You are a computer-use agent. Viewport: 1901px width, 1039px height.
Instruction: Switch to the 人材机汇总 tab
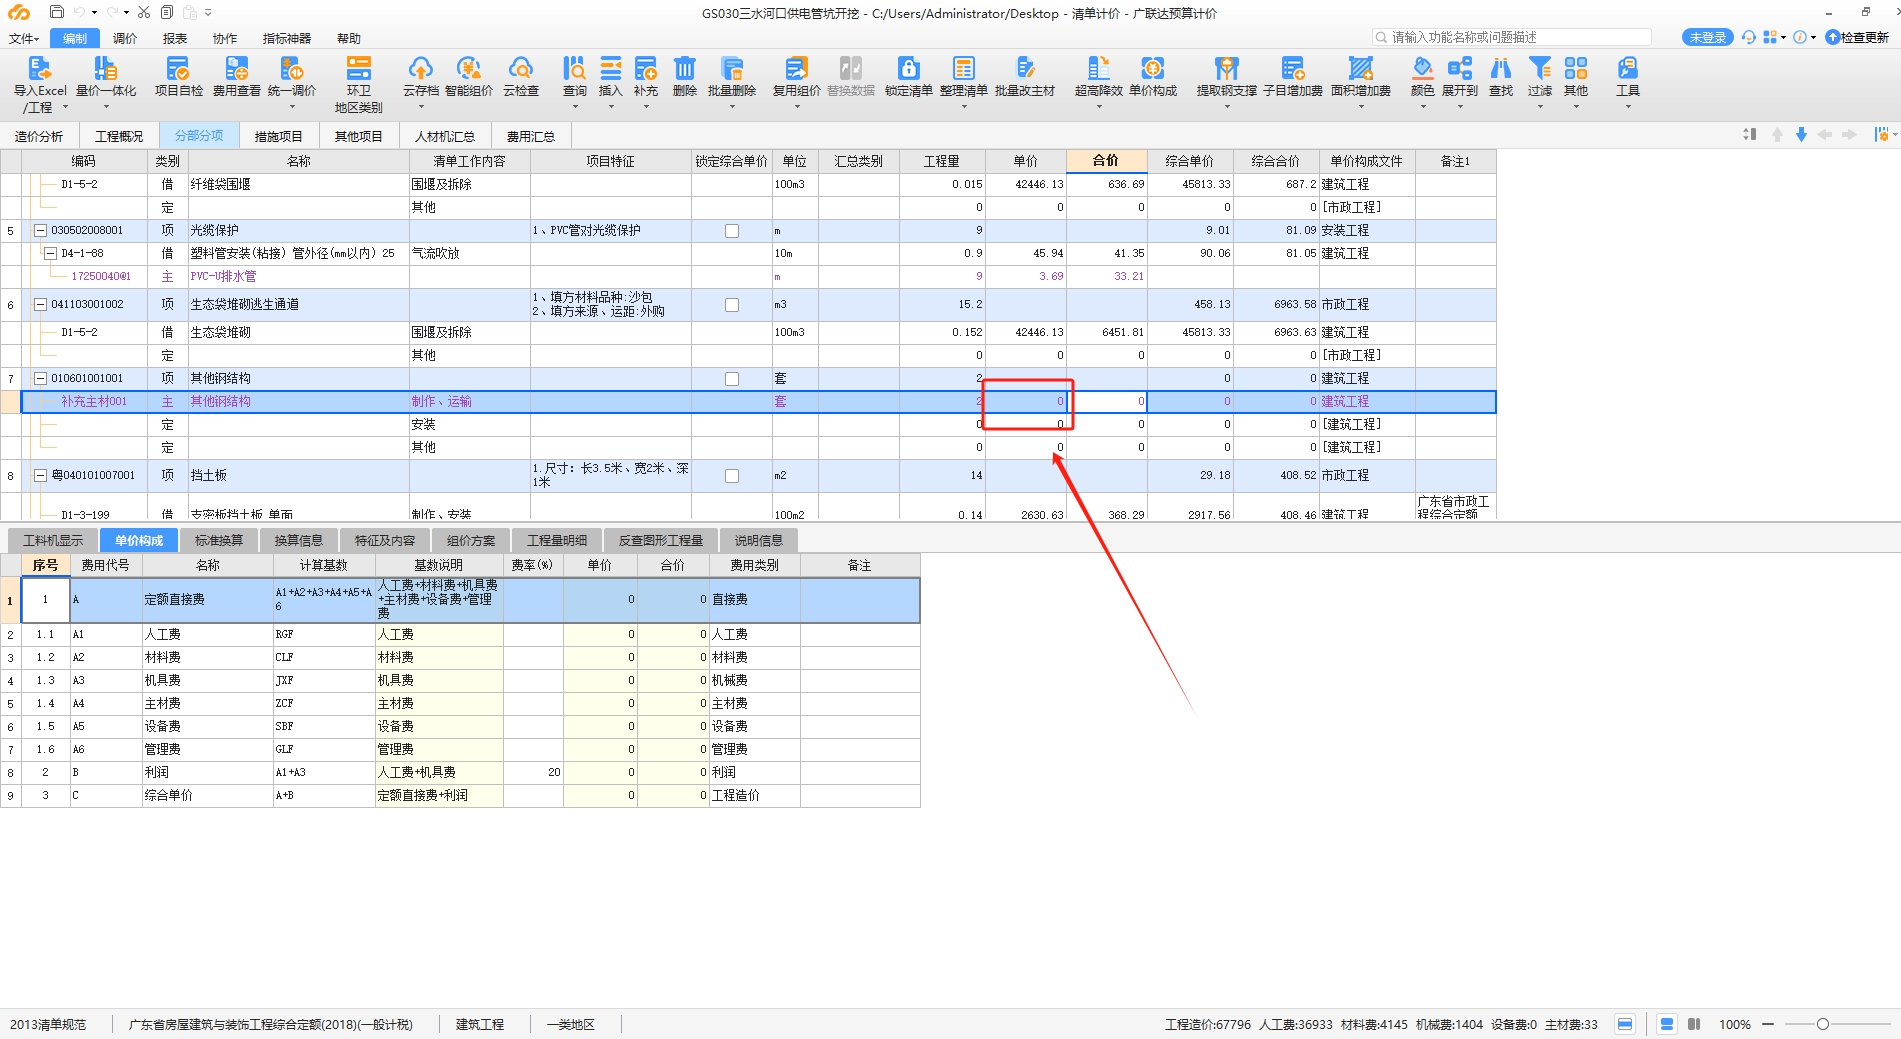445,136
